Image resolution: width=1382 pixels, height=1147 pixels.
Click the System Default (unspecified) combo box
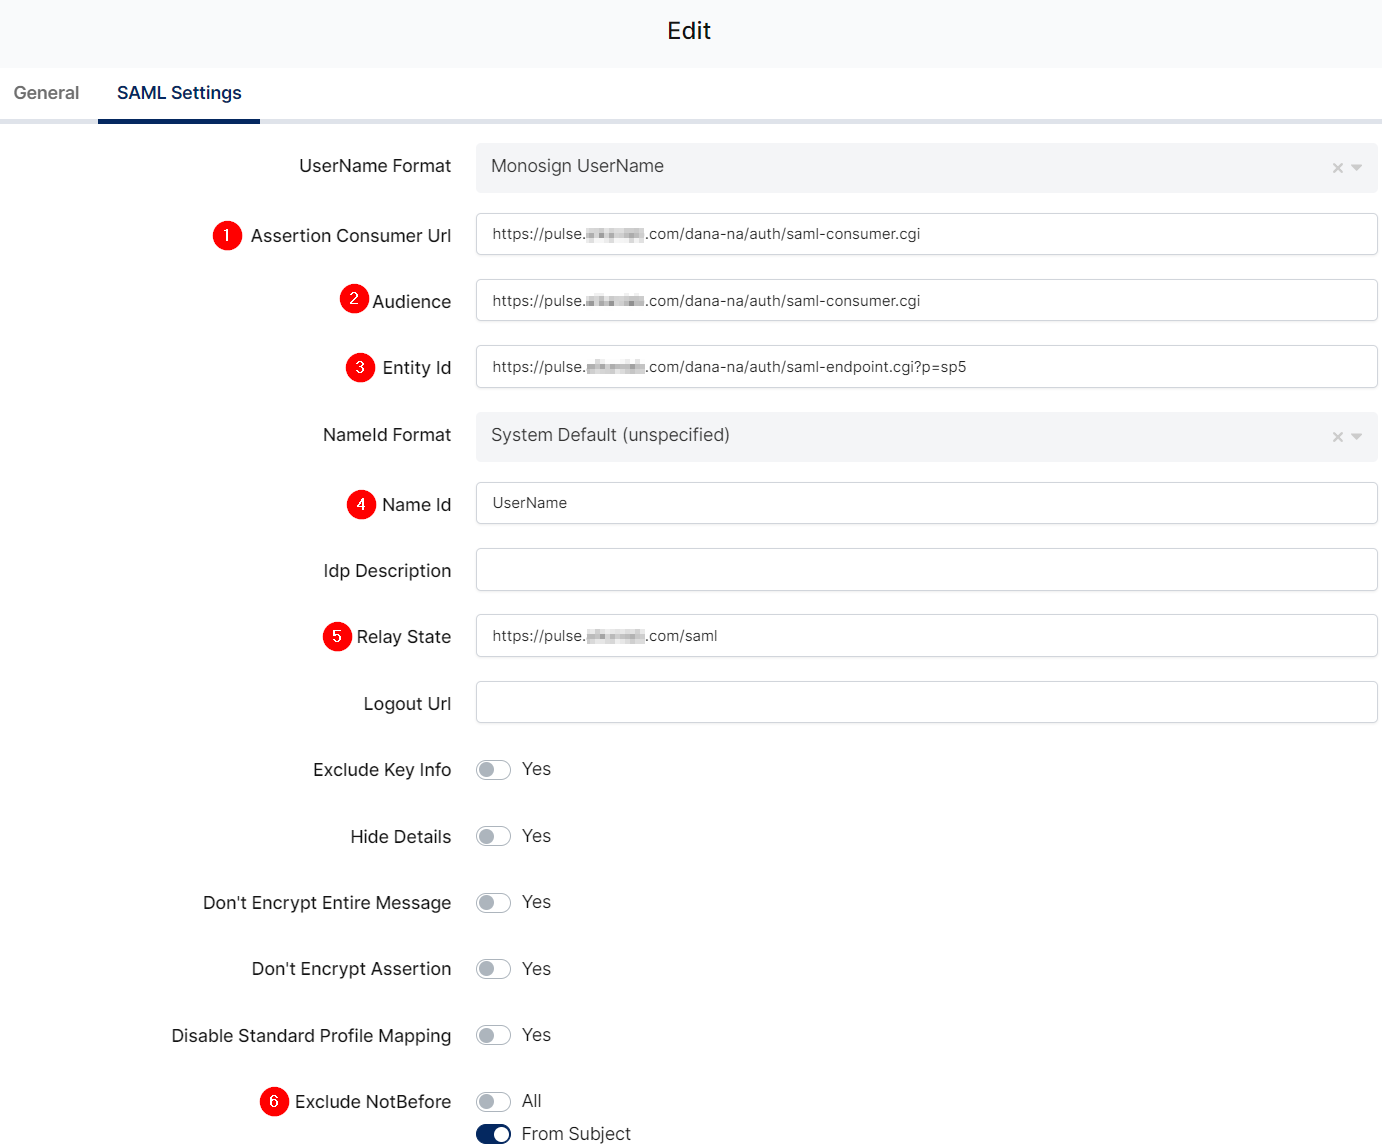point(900,436)
